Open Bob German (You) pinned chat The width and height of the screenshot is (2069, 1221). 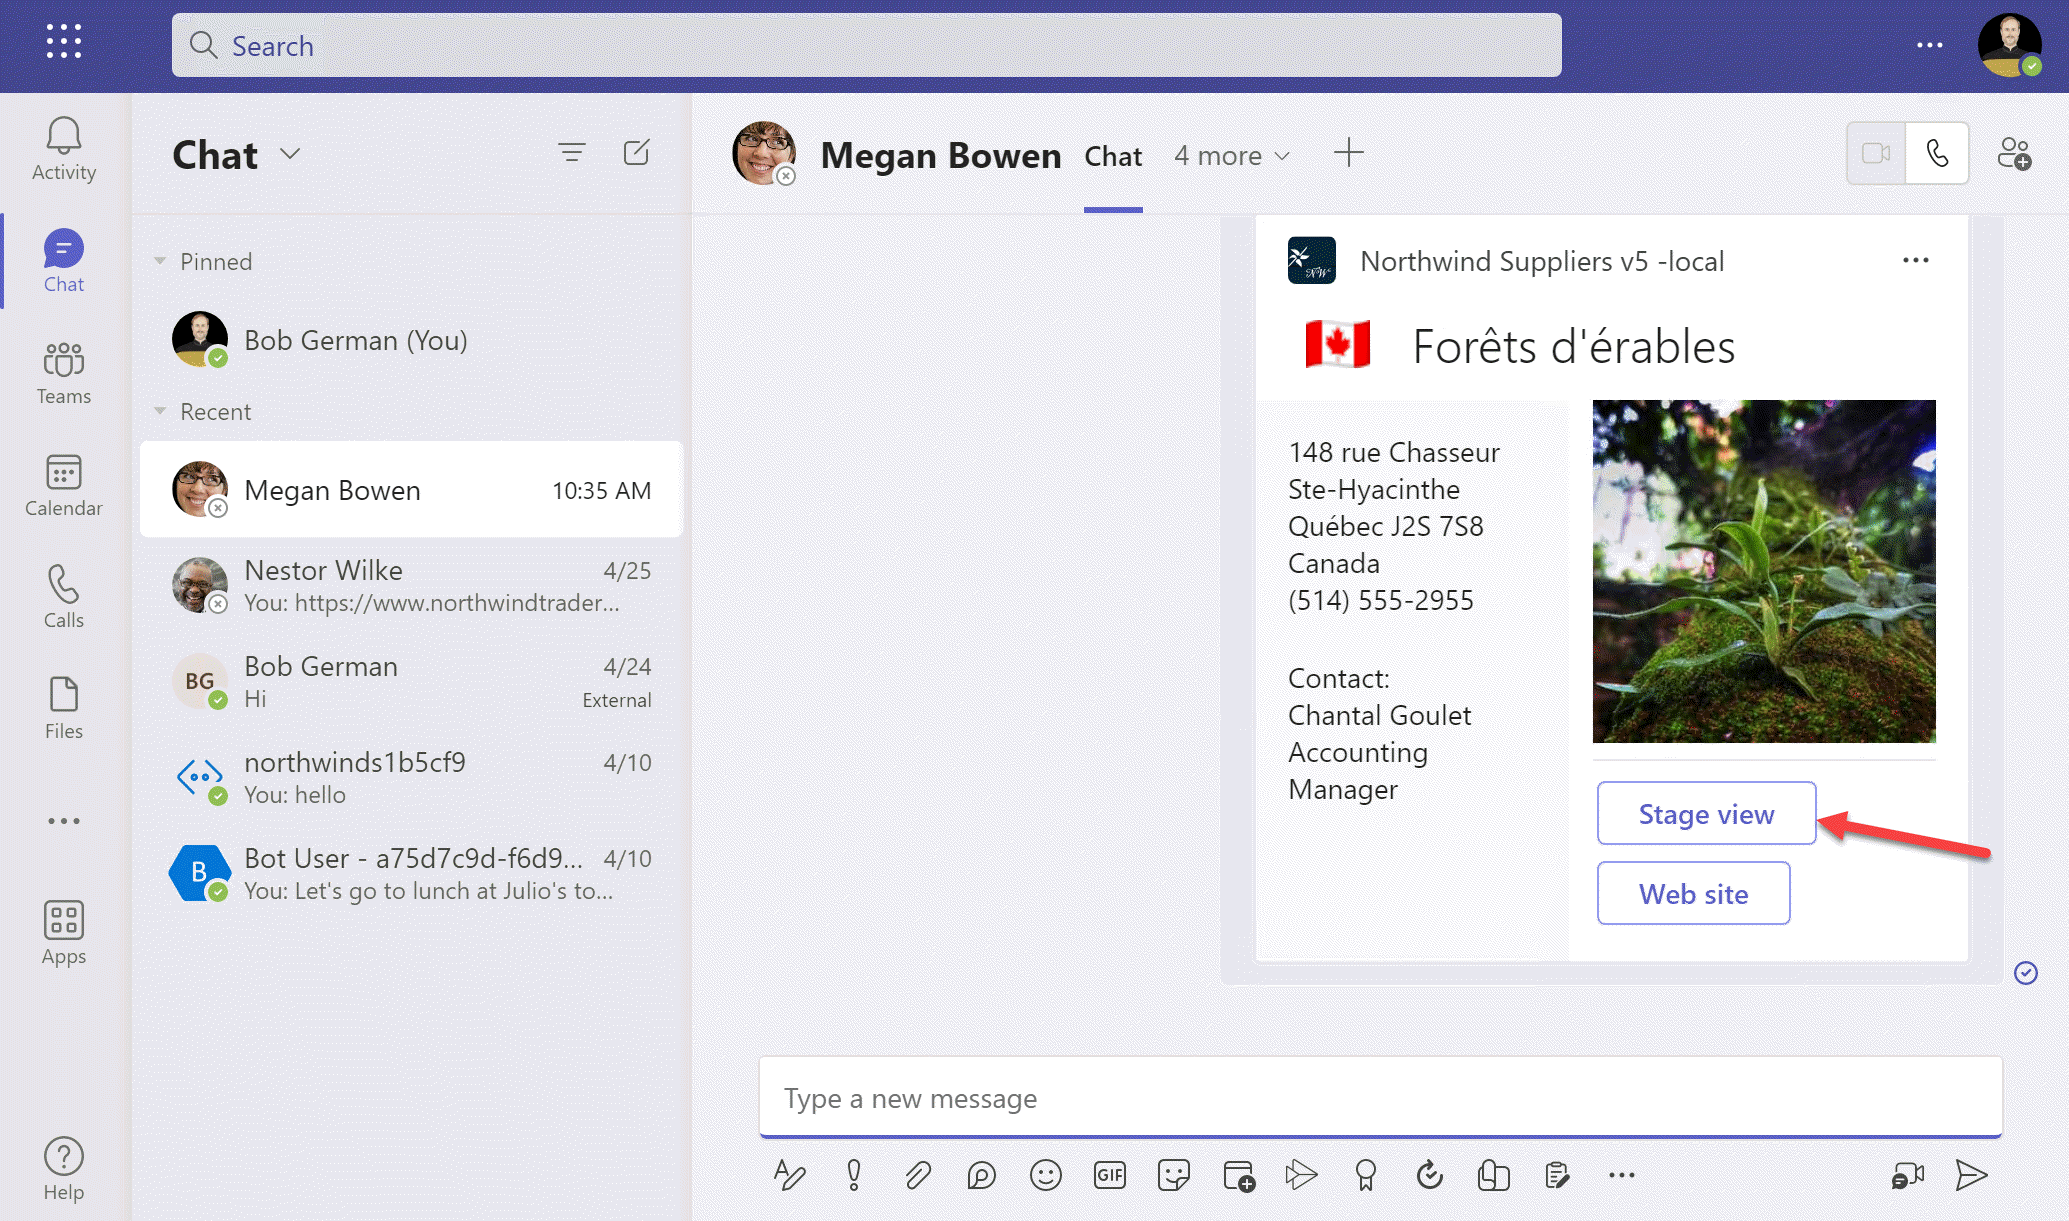(411, 340)
